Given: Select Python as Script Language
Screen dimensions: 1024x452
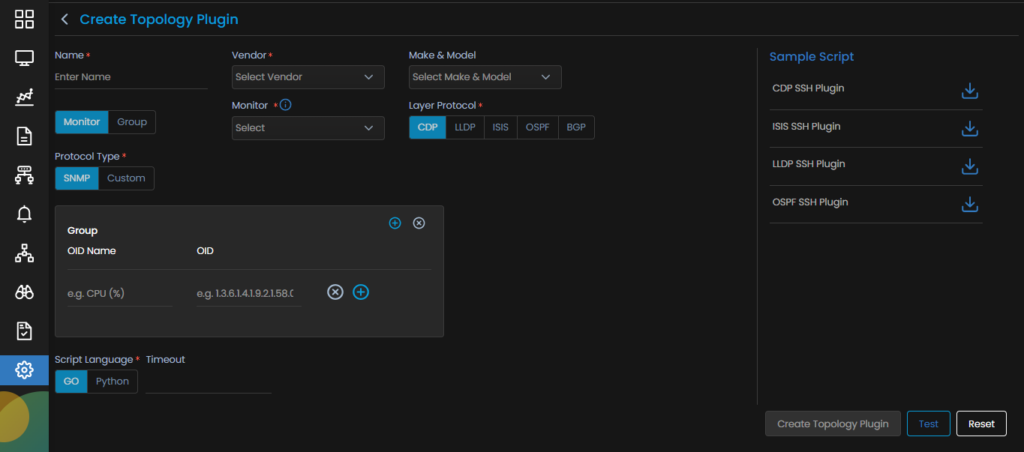Looking at the screenshot, I should click(x=112, y=381).
